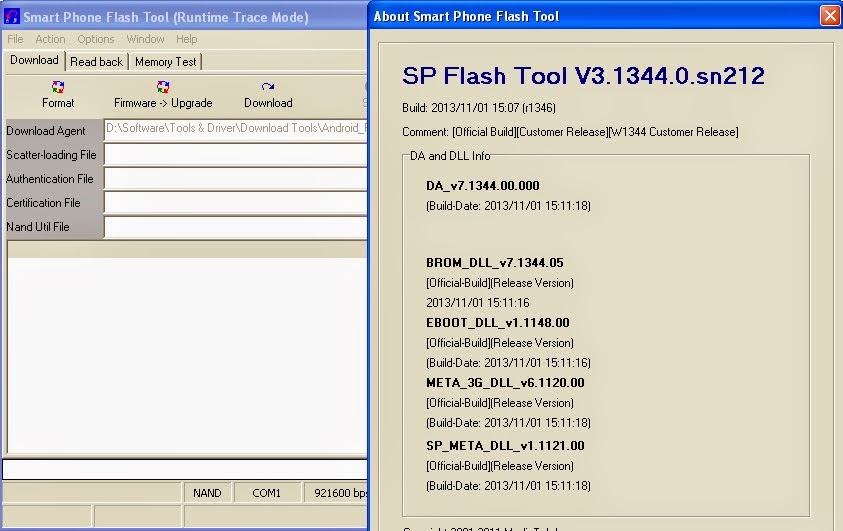
Task: Open the File menu
Action: [15, 39]
